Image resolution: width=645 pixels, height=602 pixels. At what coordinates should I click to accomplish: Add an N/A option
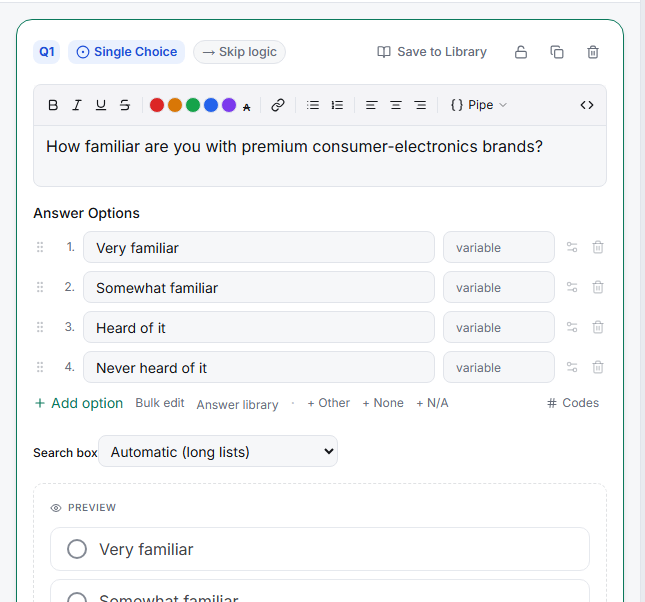[432, 403]
